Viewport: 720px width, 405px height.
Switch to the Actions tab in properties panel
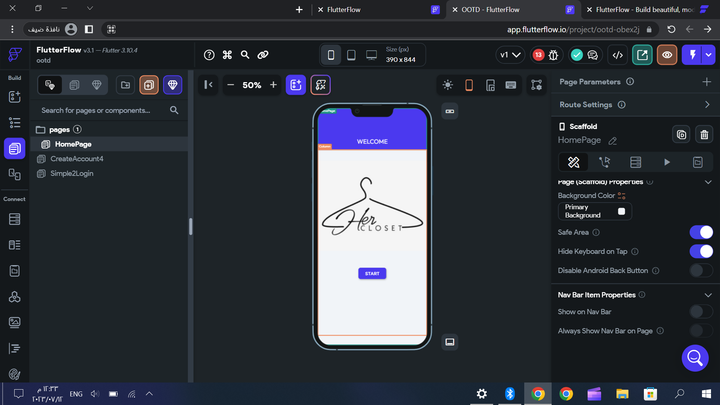tap(604, 162)
